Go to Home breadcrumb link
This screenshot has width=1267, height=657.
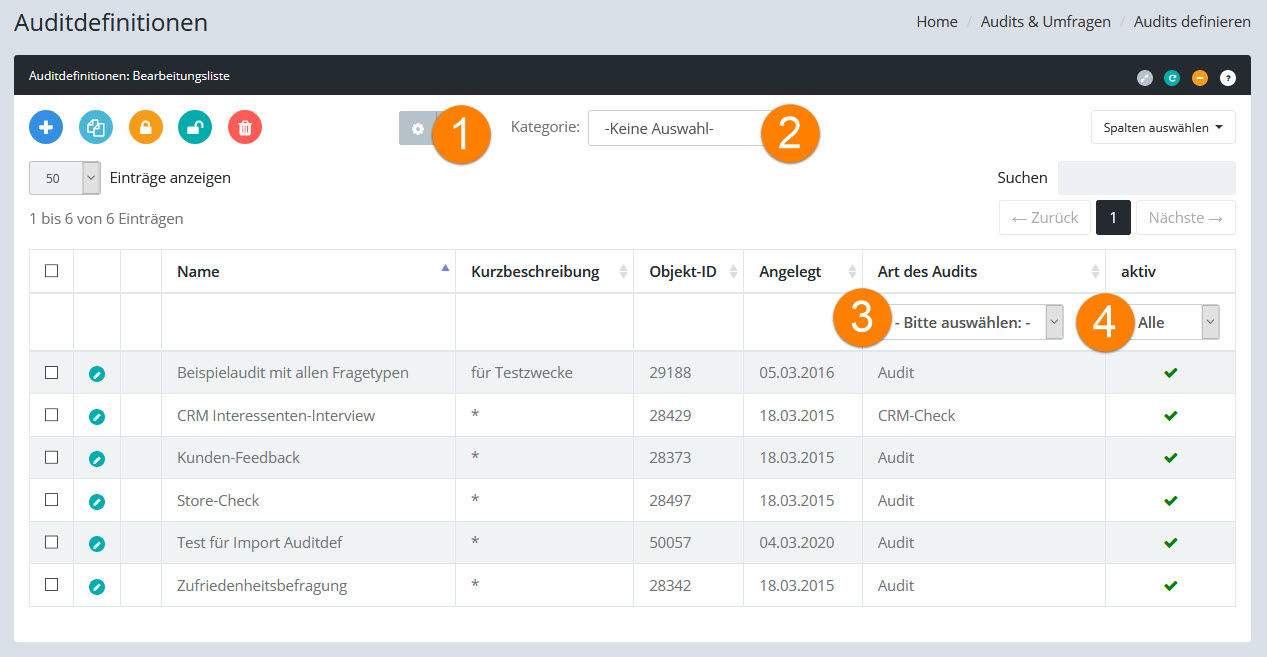point(936,22)
